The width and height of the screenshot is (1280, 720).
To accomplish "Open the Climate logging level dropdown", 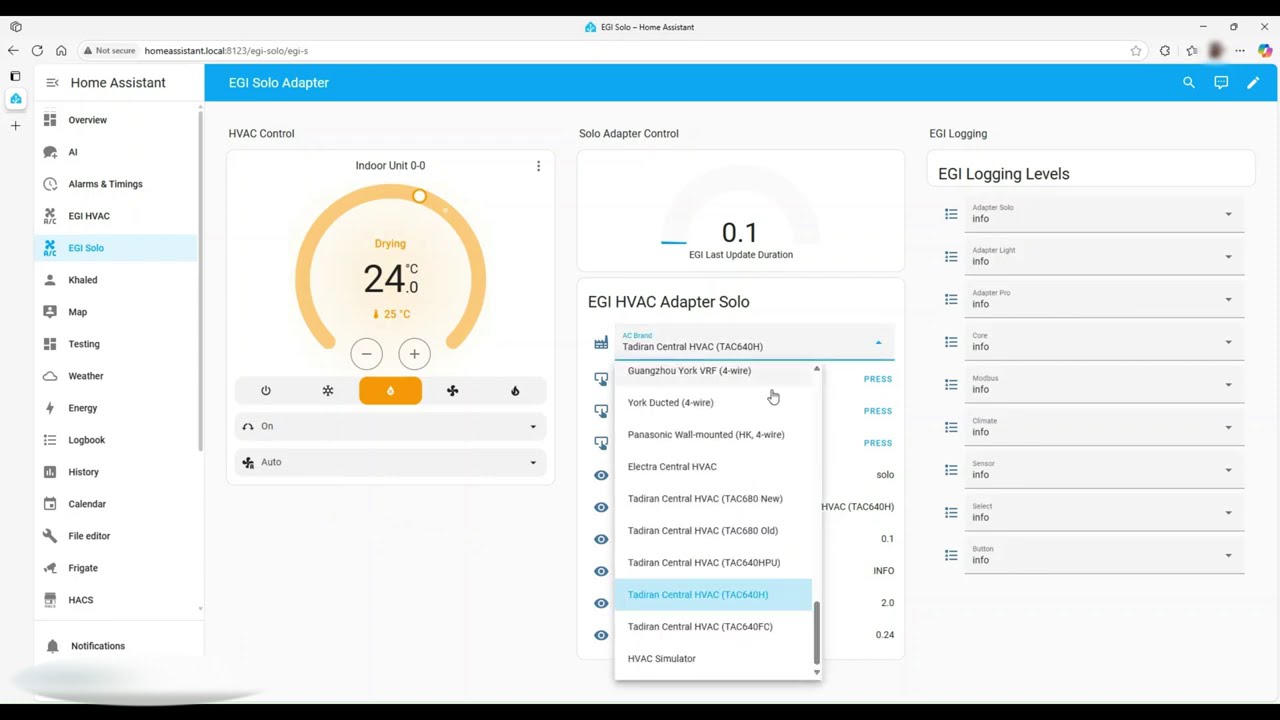I will pos(1104,427).
